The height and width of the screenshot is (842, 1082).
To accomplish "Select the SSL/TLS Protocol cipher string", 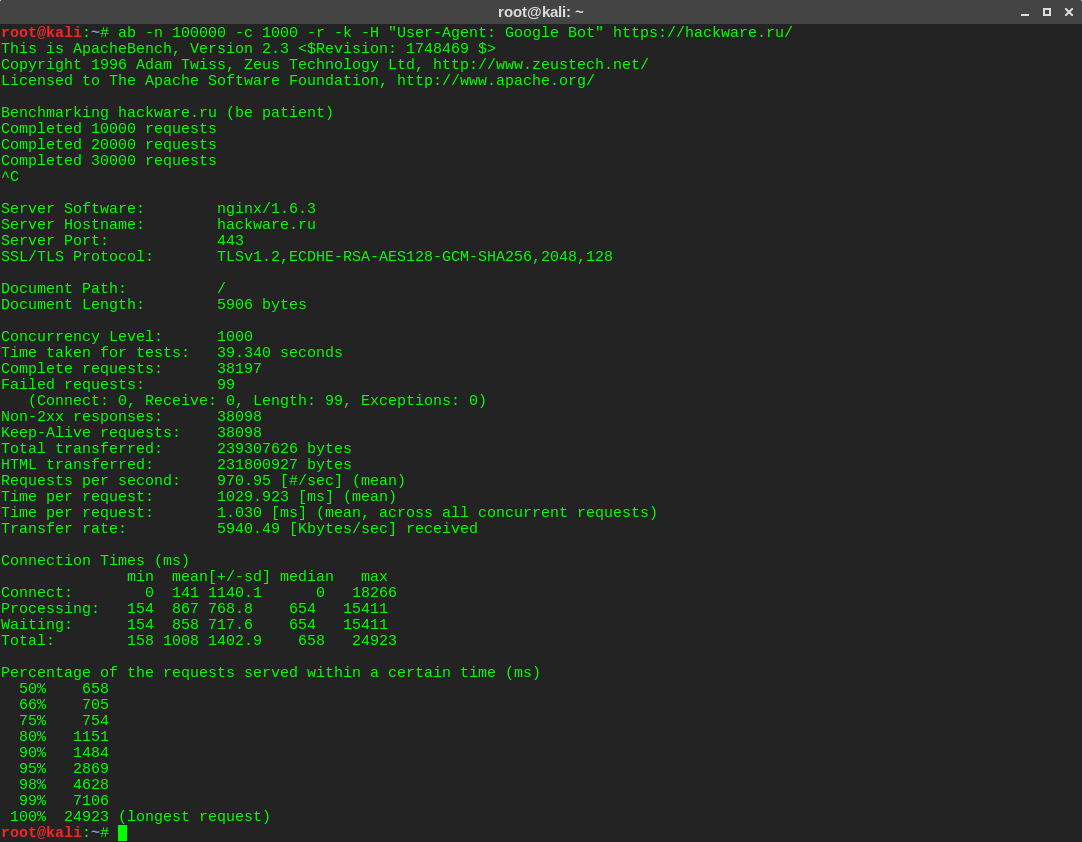I will pos(416,256).
